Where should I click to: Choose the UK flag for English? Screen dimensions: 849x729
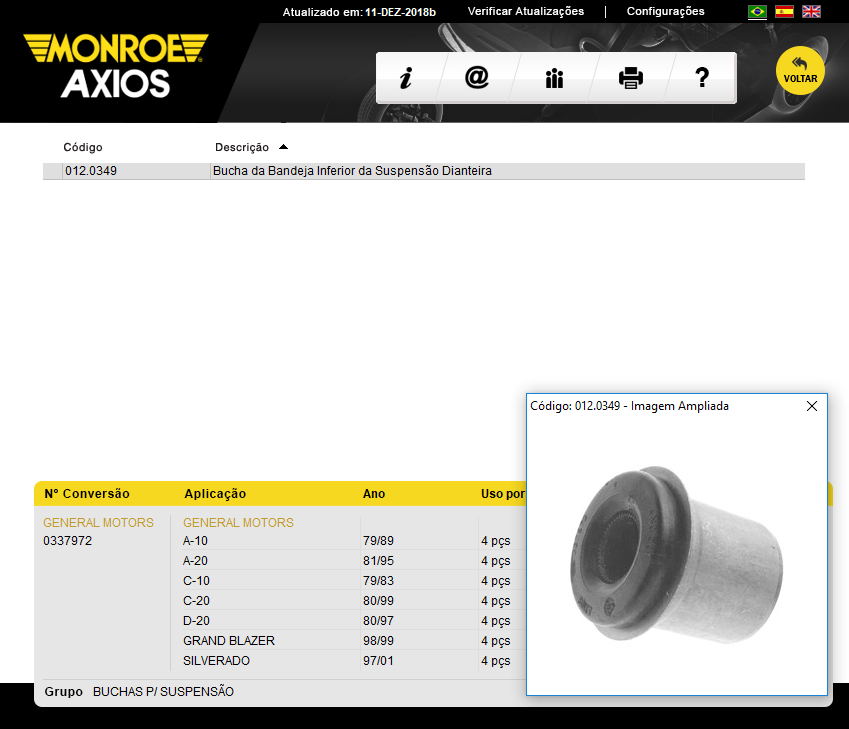click(811, 12)
